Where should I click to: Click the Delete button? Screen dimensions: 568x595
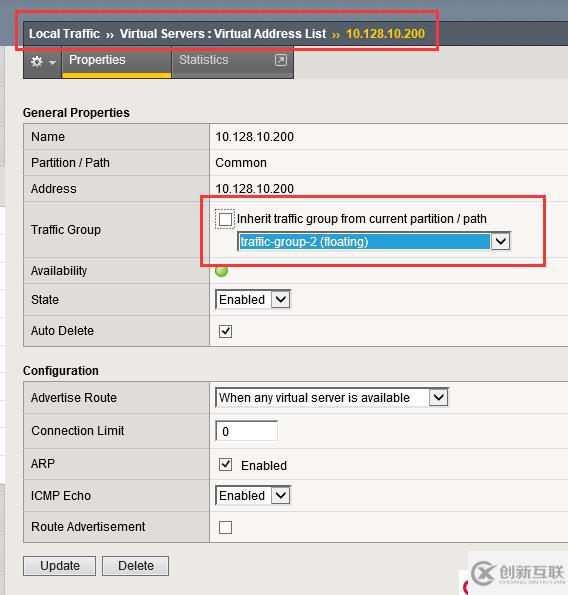(135, 566)
